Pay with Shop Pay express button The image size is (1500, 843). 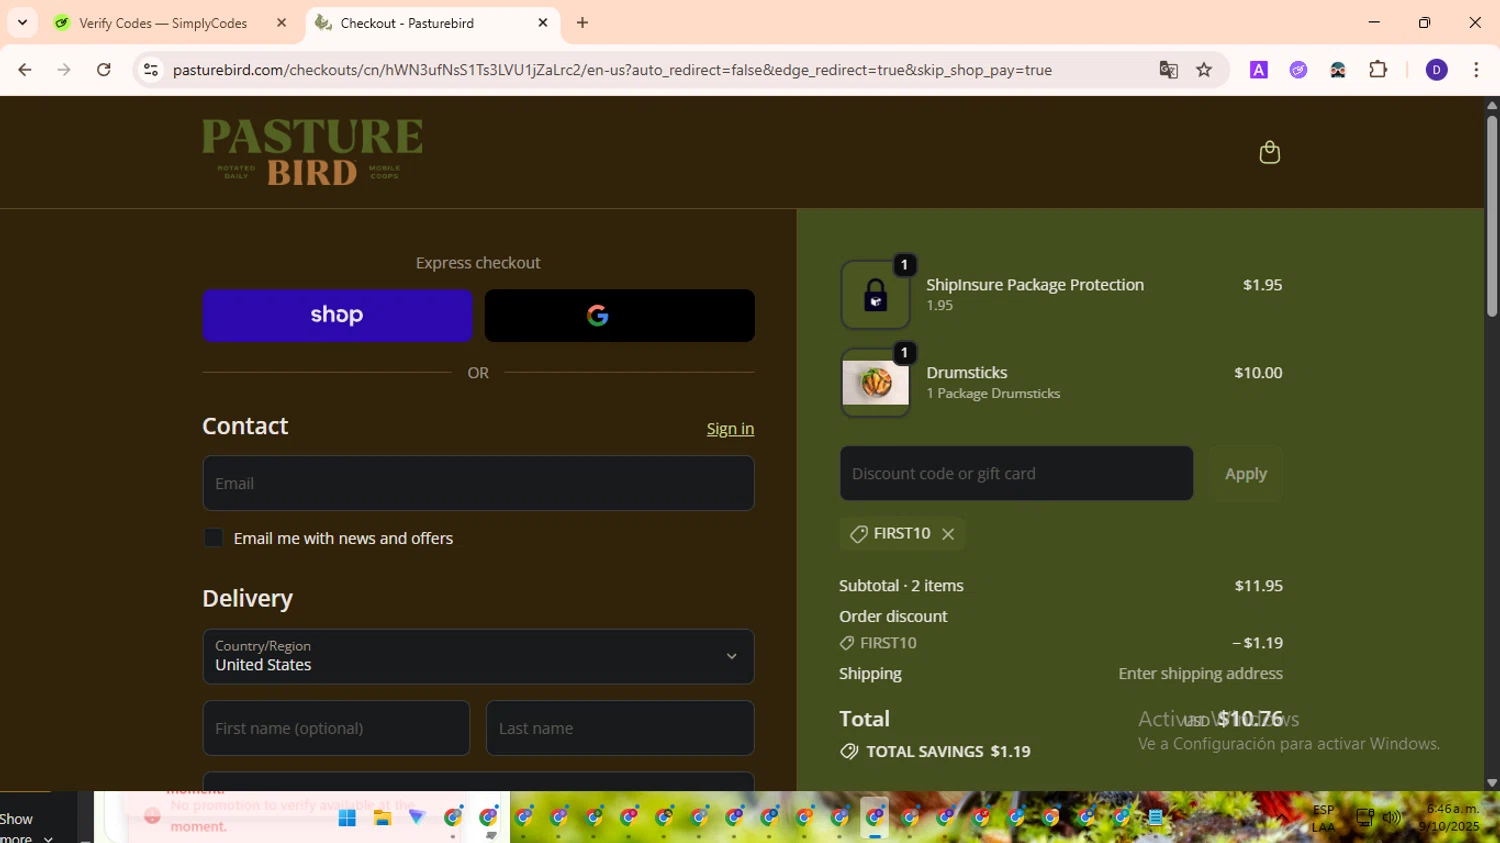coord(337,316)
